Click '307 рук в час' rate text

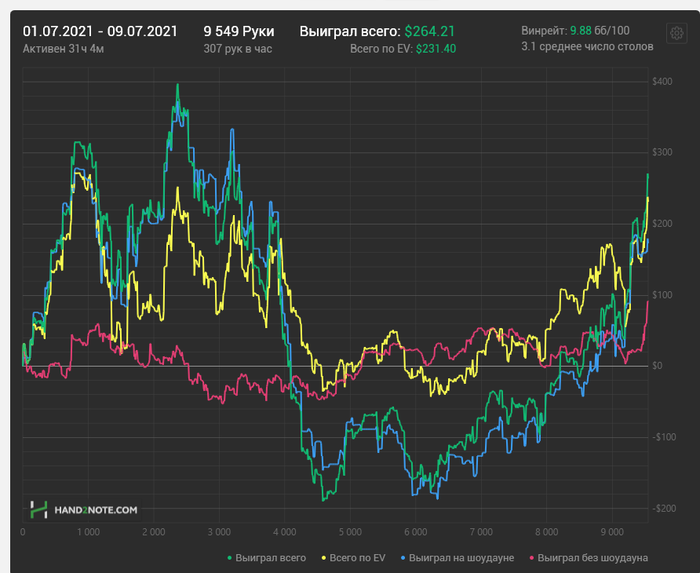coord(238,49)
